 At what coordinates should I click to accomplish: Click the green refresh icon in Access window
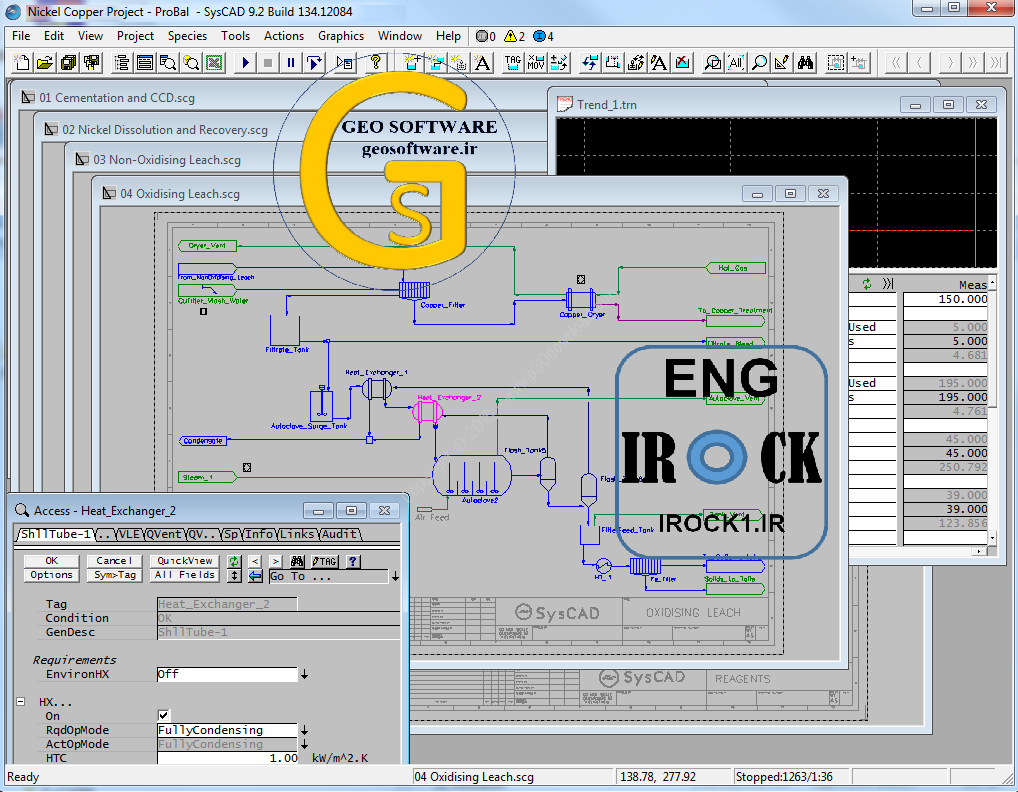click(234, 561)
